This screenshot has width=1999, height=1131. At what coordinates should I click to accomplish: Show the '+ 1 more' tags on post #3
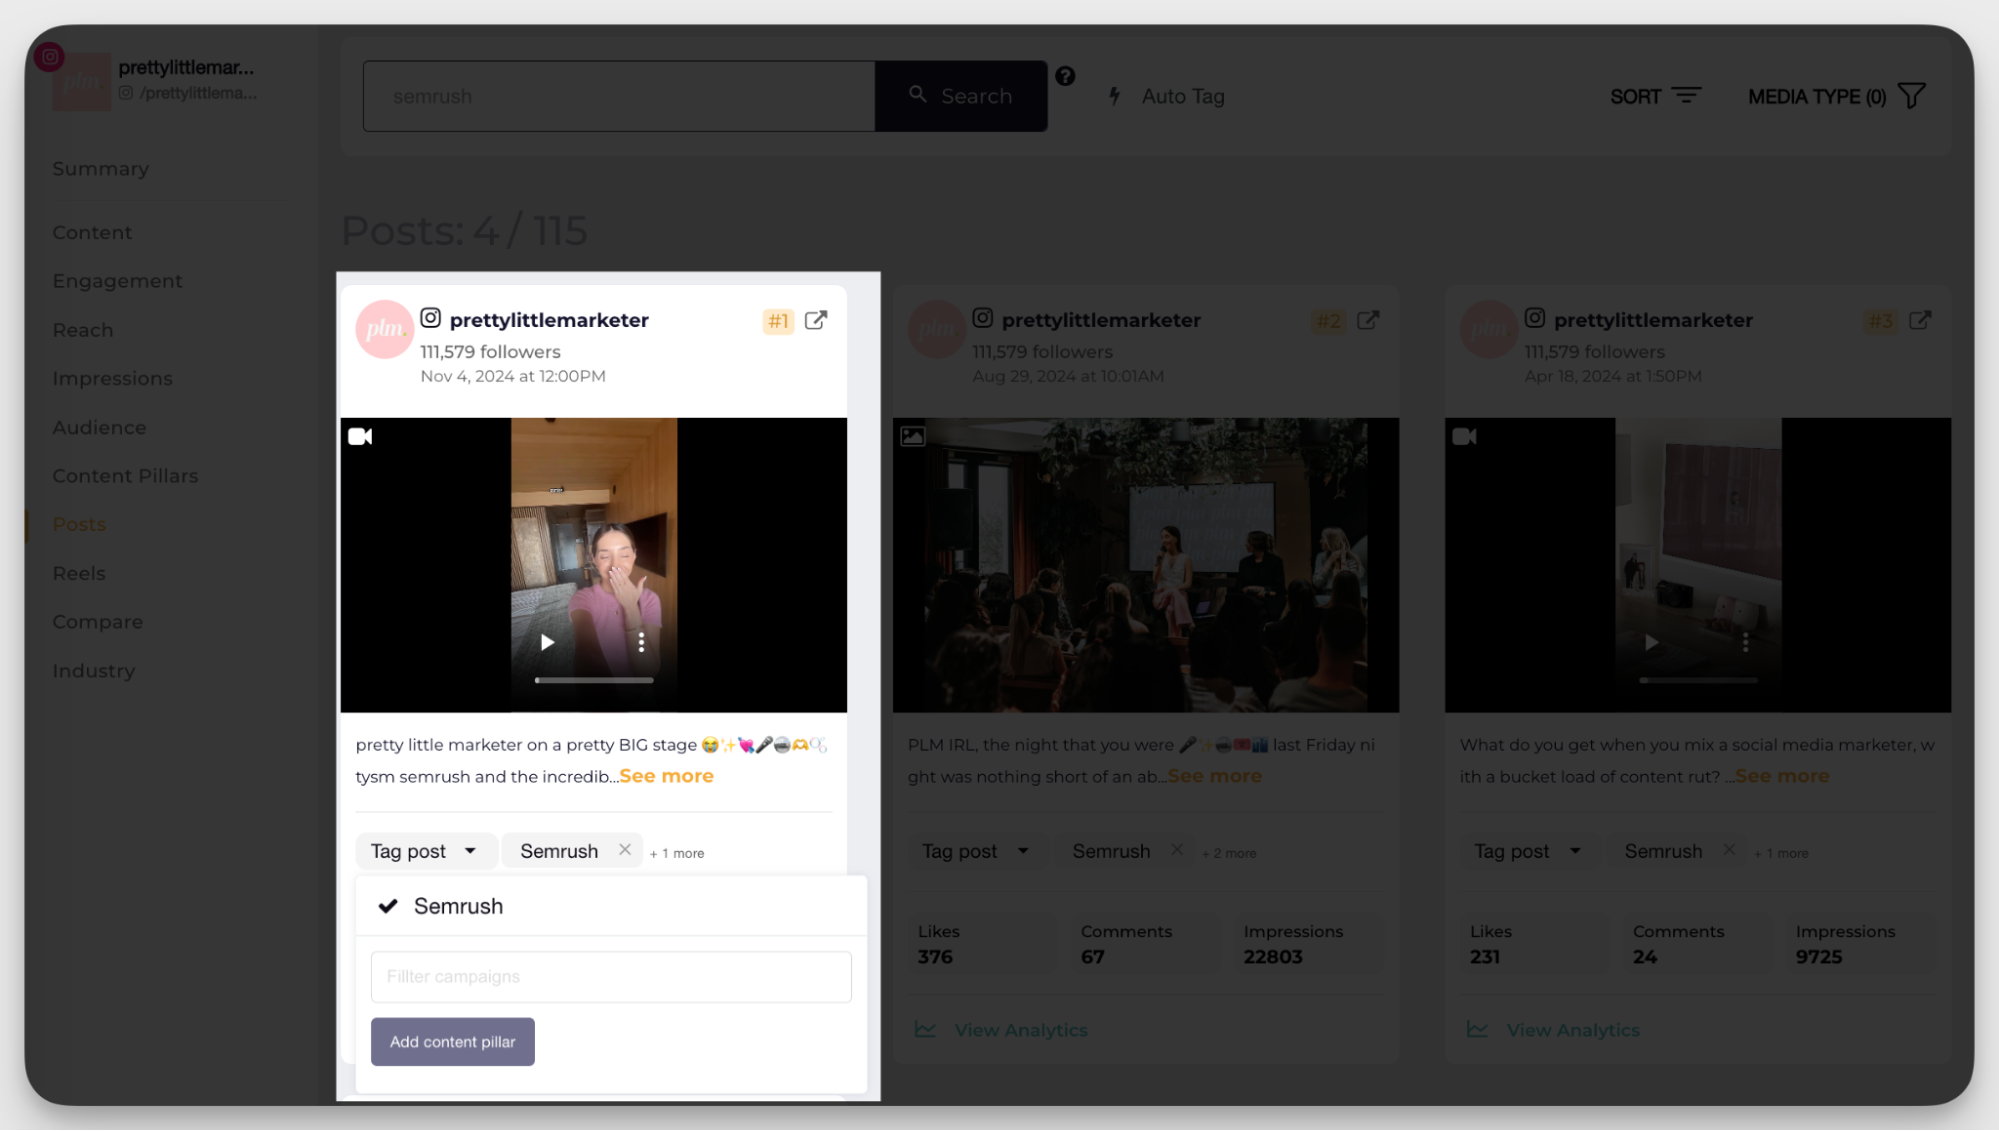coord(1781,853)
